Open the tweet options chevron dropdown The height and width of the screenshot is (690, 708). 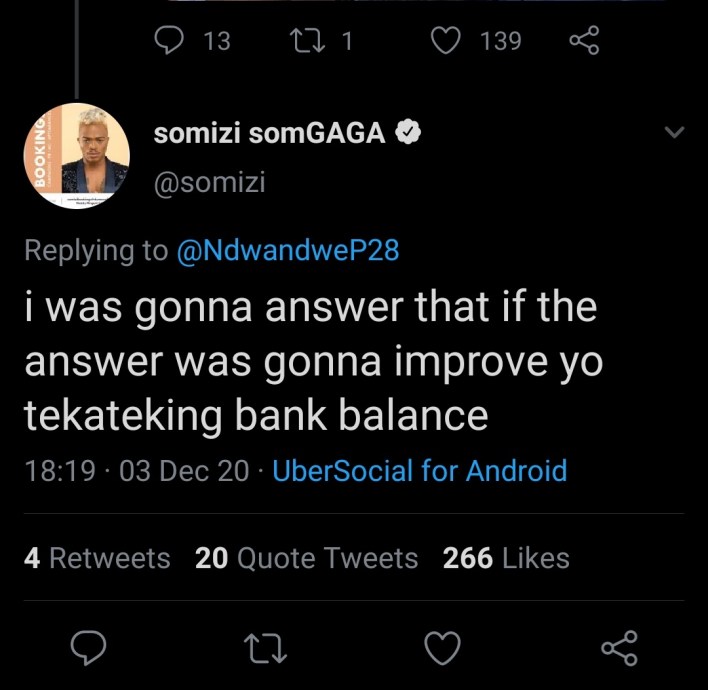(x=675, y=132)
